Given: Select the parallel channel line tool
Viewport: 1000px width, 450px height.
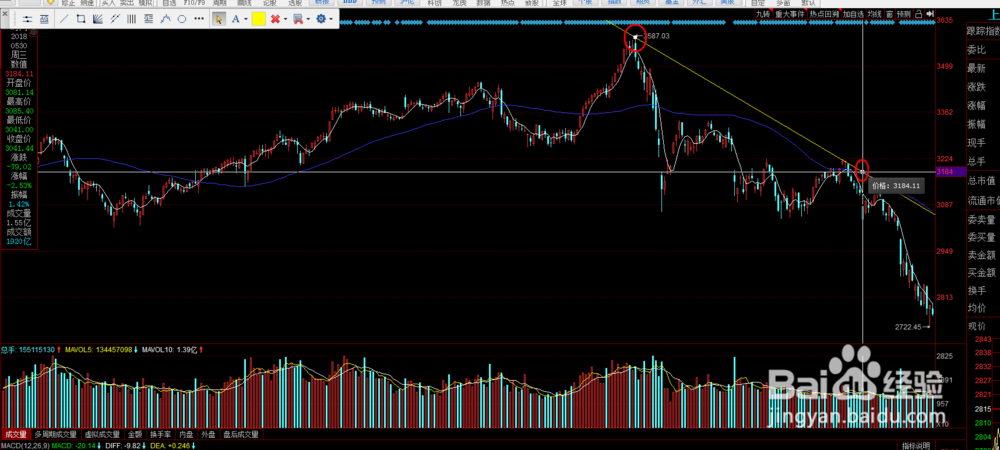Looking at the screenshot, I should pyautogui.click(x=115, y=19).
